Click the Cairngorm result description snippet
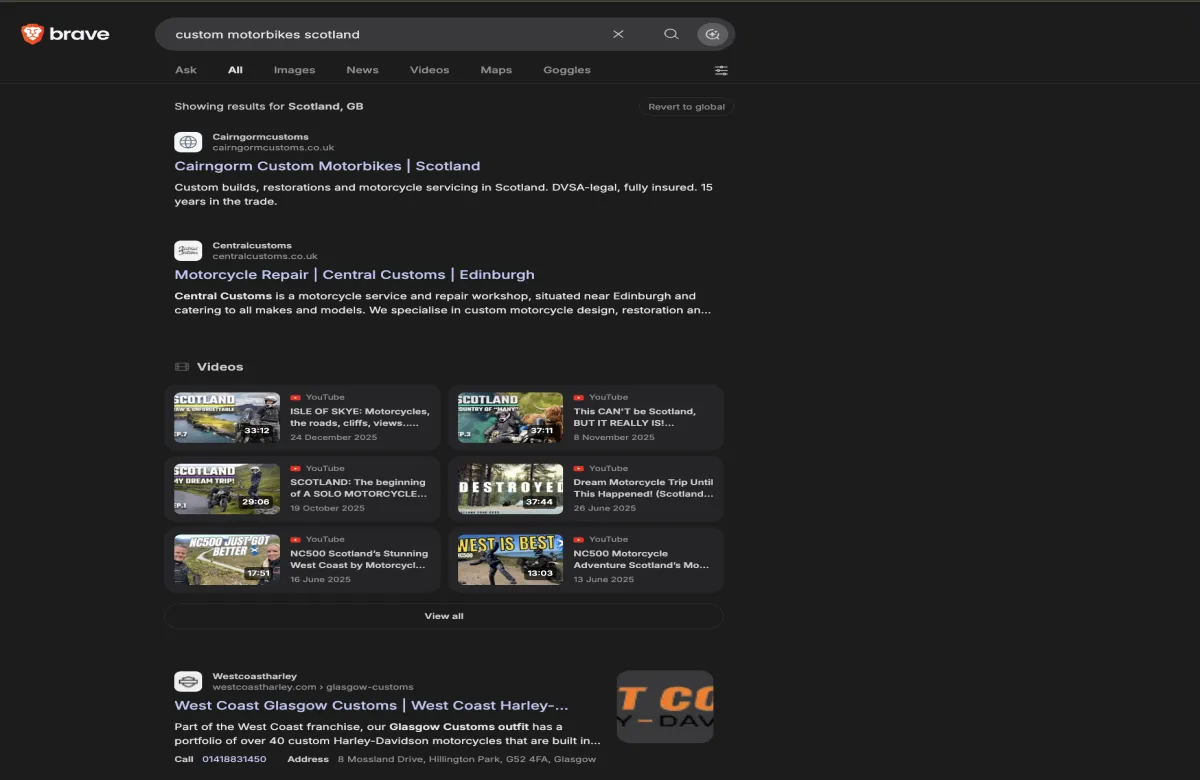The height and width of the screenshot is (780, 1200). click(444, 194)
